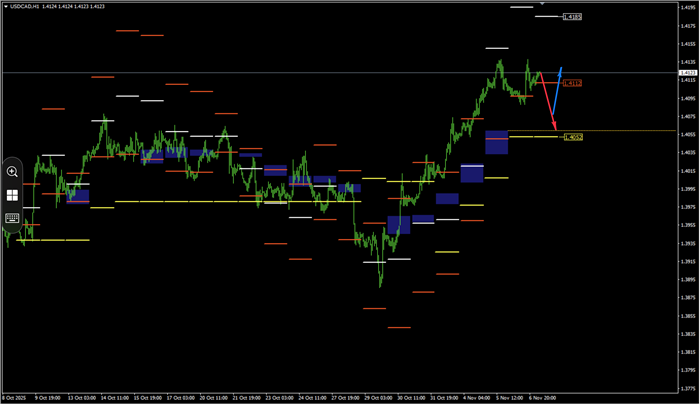This screenshot has height=404, width=700.
Task: Select the yellow 1.4052 price level label
Action: pyautogui.click(x=573, y=137)
